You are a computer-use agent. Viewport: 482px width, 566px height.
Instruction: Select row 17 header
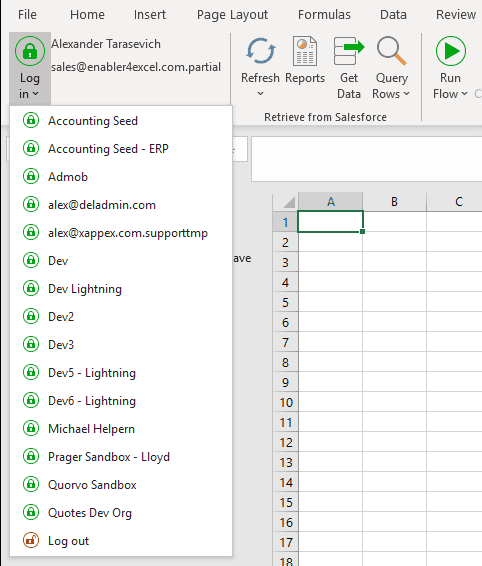[x=285, y=542]
